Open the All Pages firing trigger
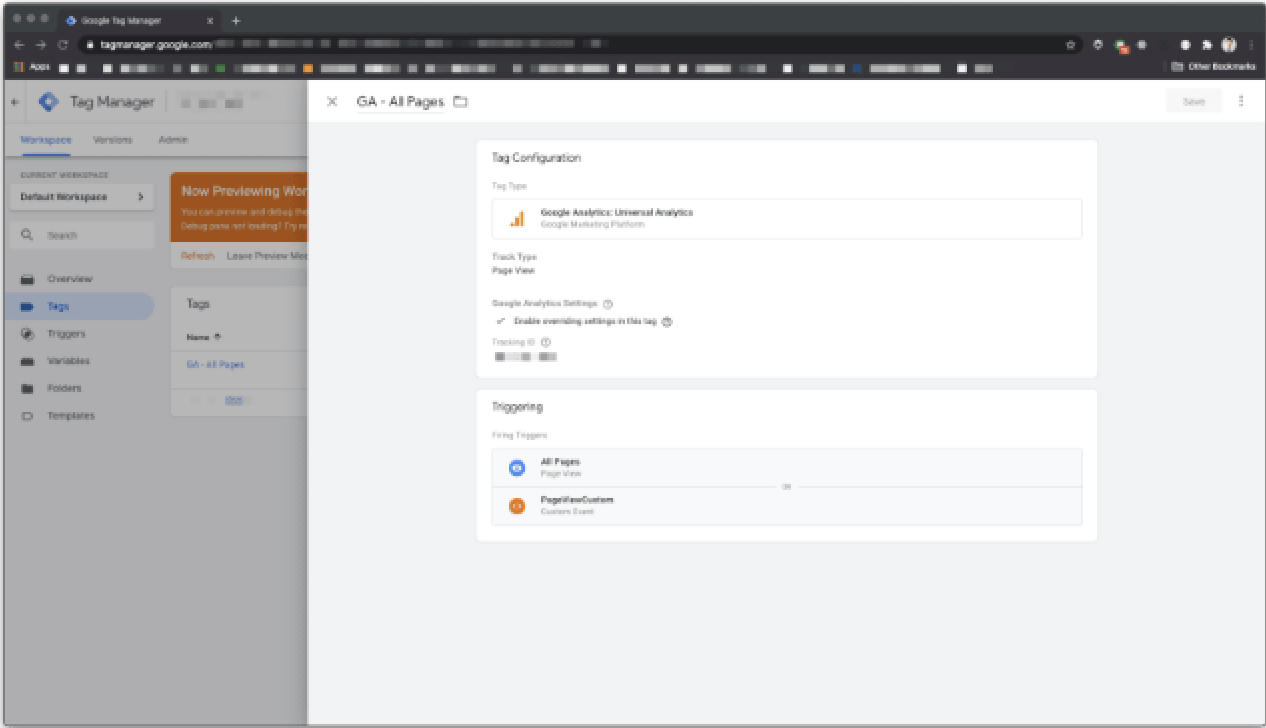This screenshot has width=1266, height=728. [x=786, y=467]
